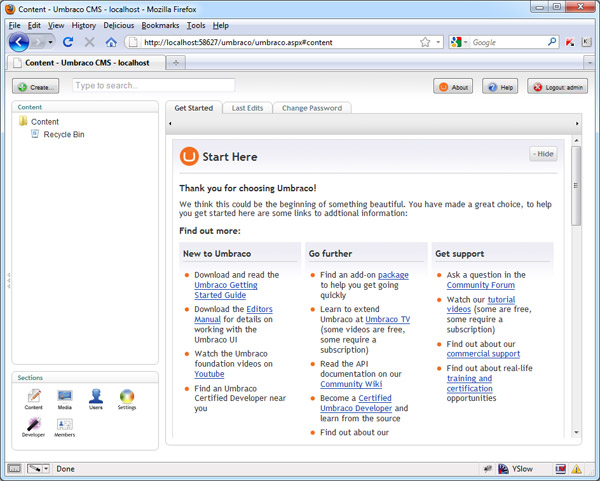Switch to the Get Started tab
600x481 pixels.
coord(194,108)
